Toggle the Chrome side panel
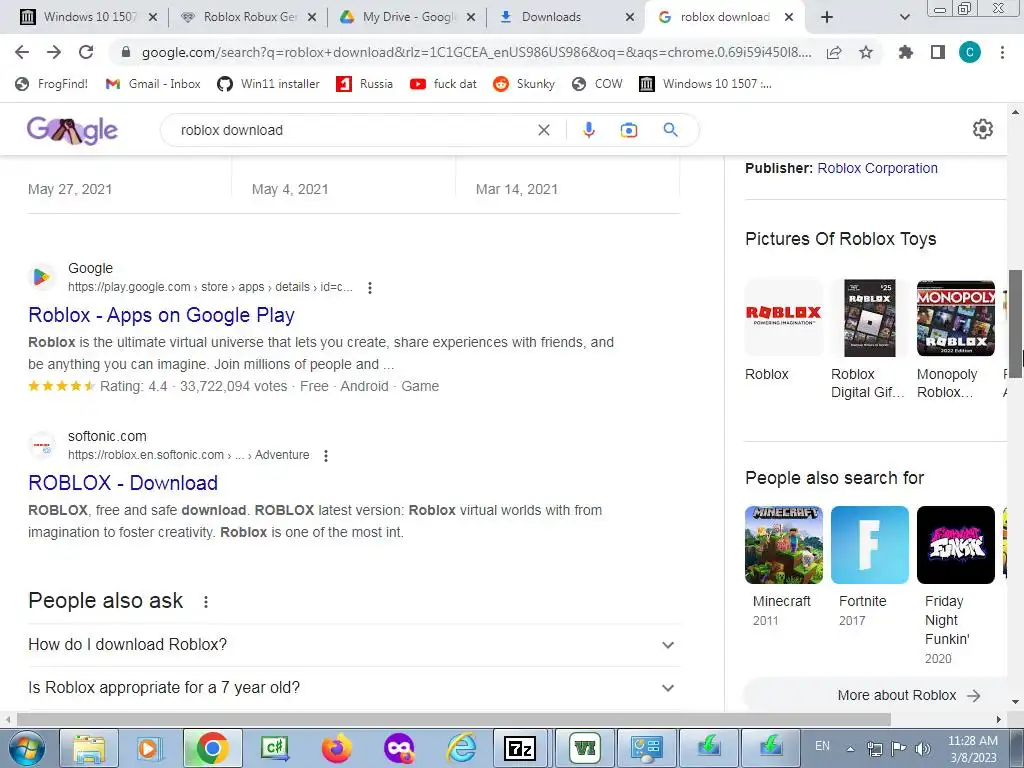Viewport: 1024px width, 768px height. [x=938, y=52]
